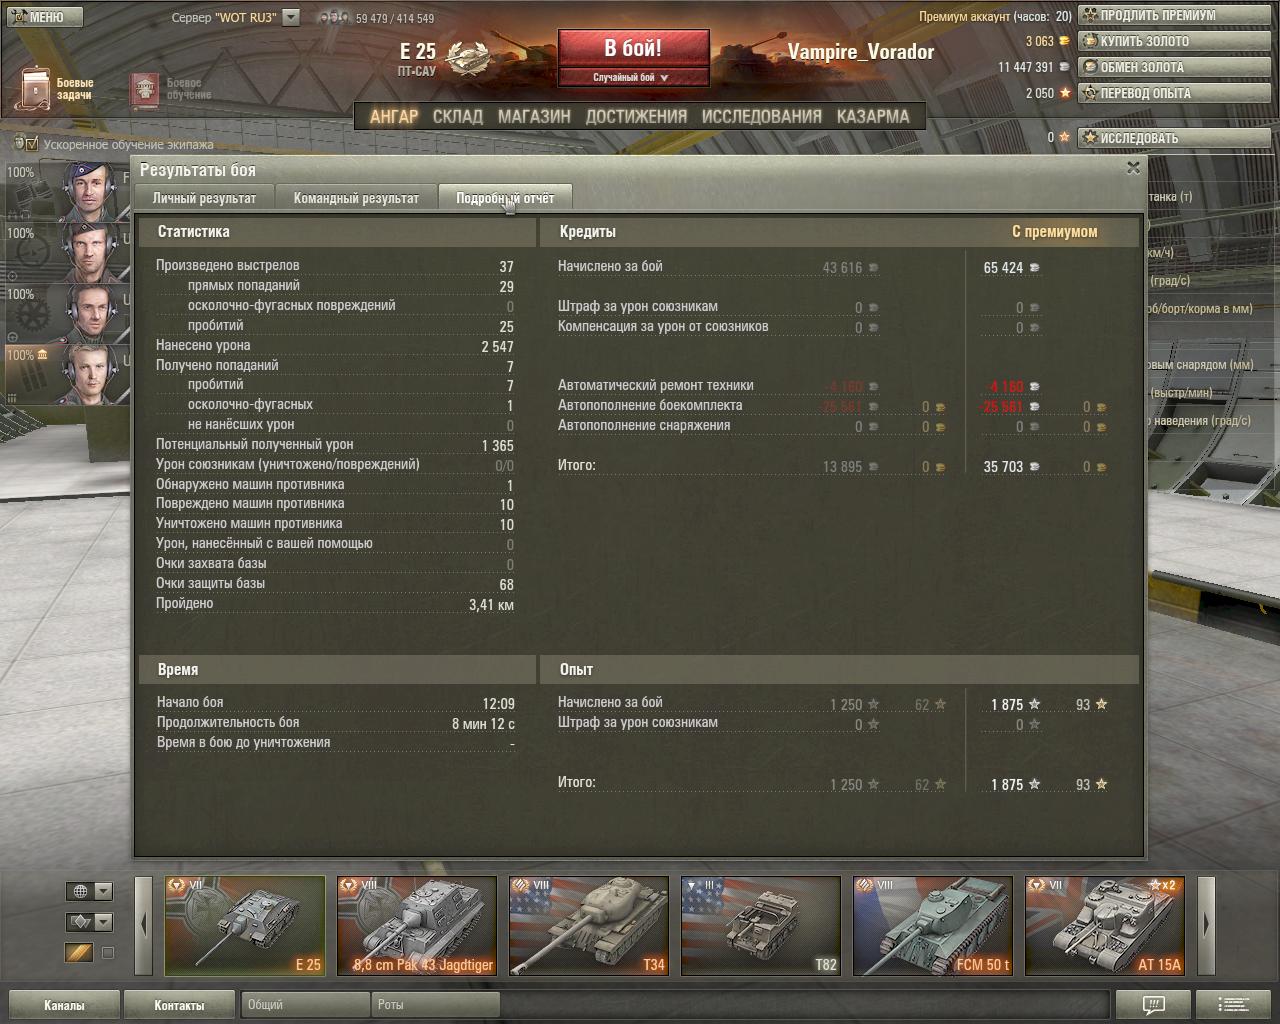Expand Случайный бой battle type dropdown
Screen dimensions: 1280x1024
[x=633, y=77]
